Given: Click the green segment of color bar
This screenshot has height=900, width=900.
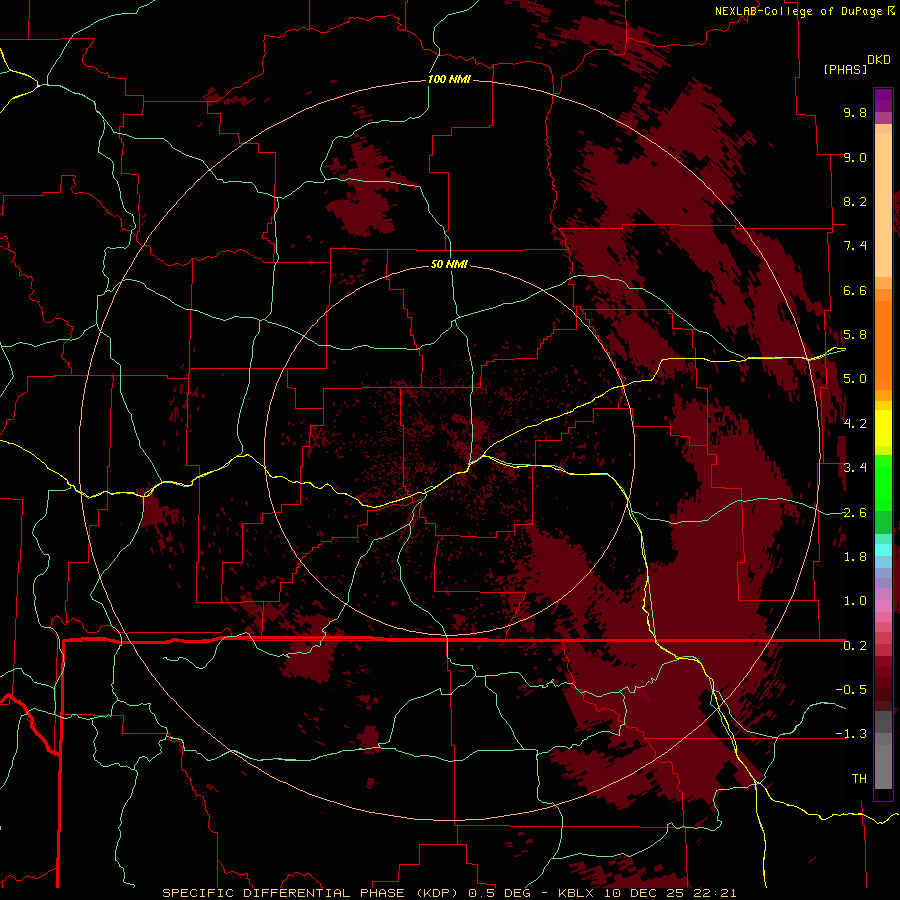Looking at the screenshot, I should [x=883, y=483].
